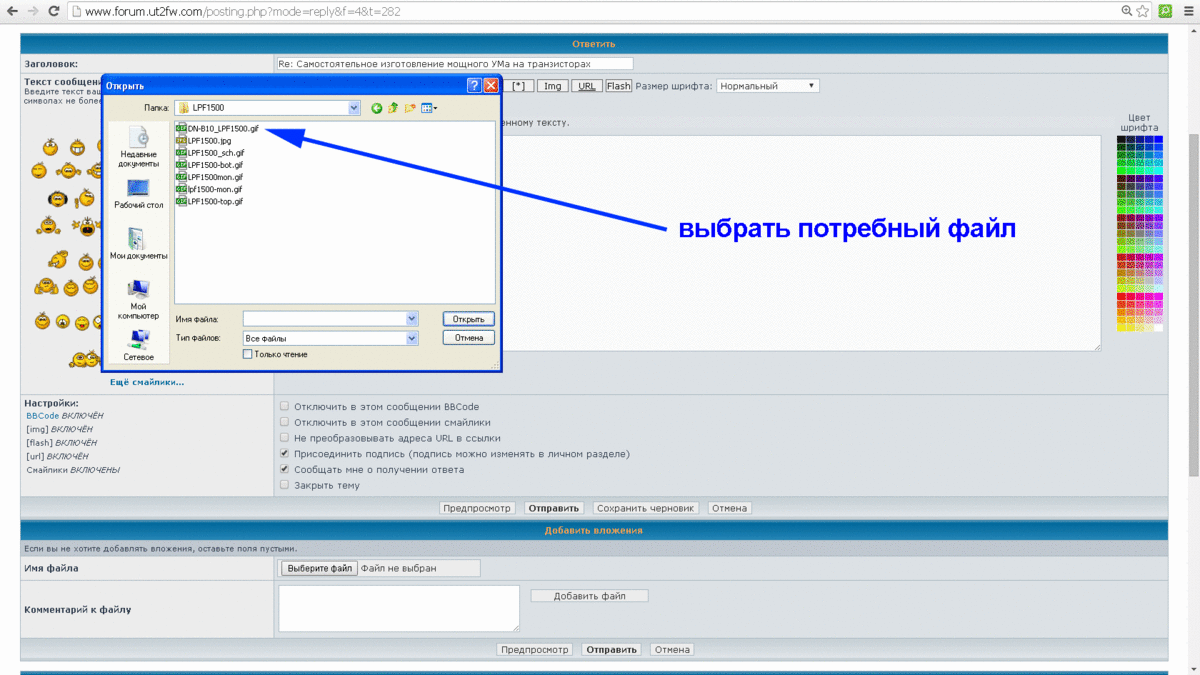Go to Desktop in the places bar
This screenshot has height=675, width=1200.
point(138,193)
